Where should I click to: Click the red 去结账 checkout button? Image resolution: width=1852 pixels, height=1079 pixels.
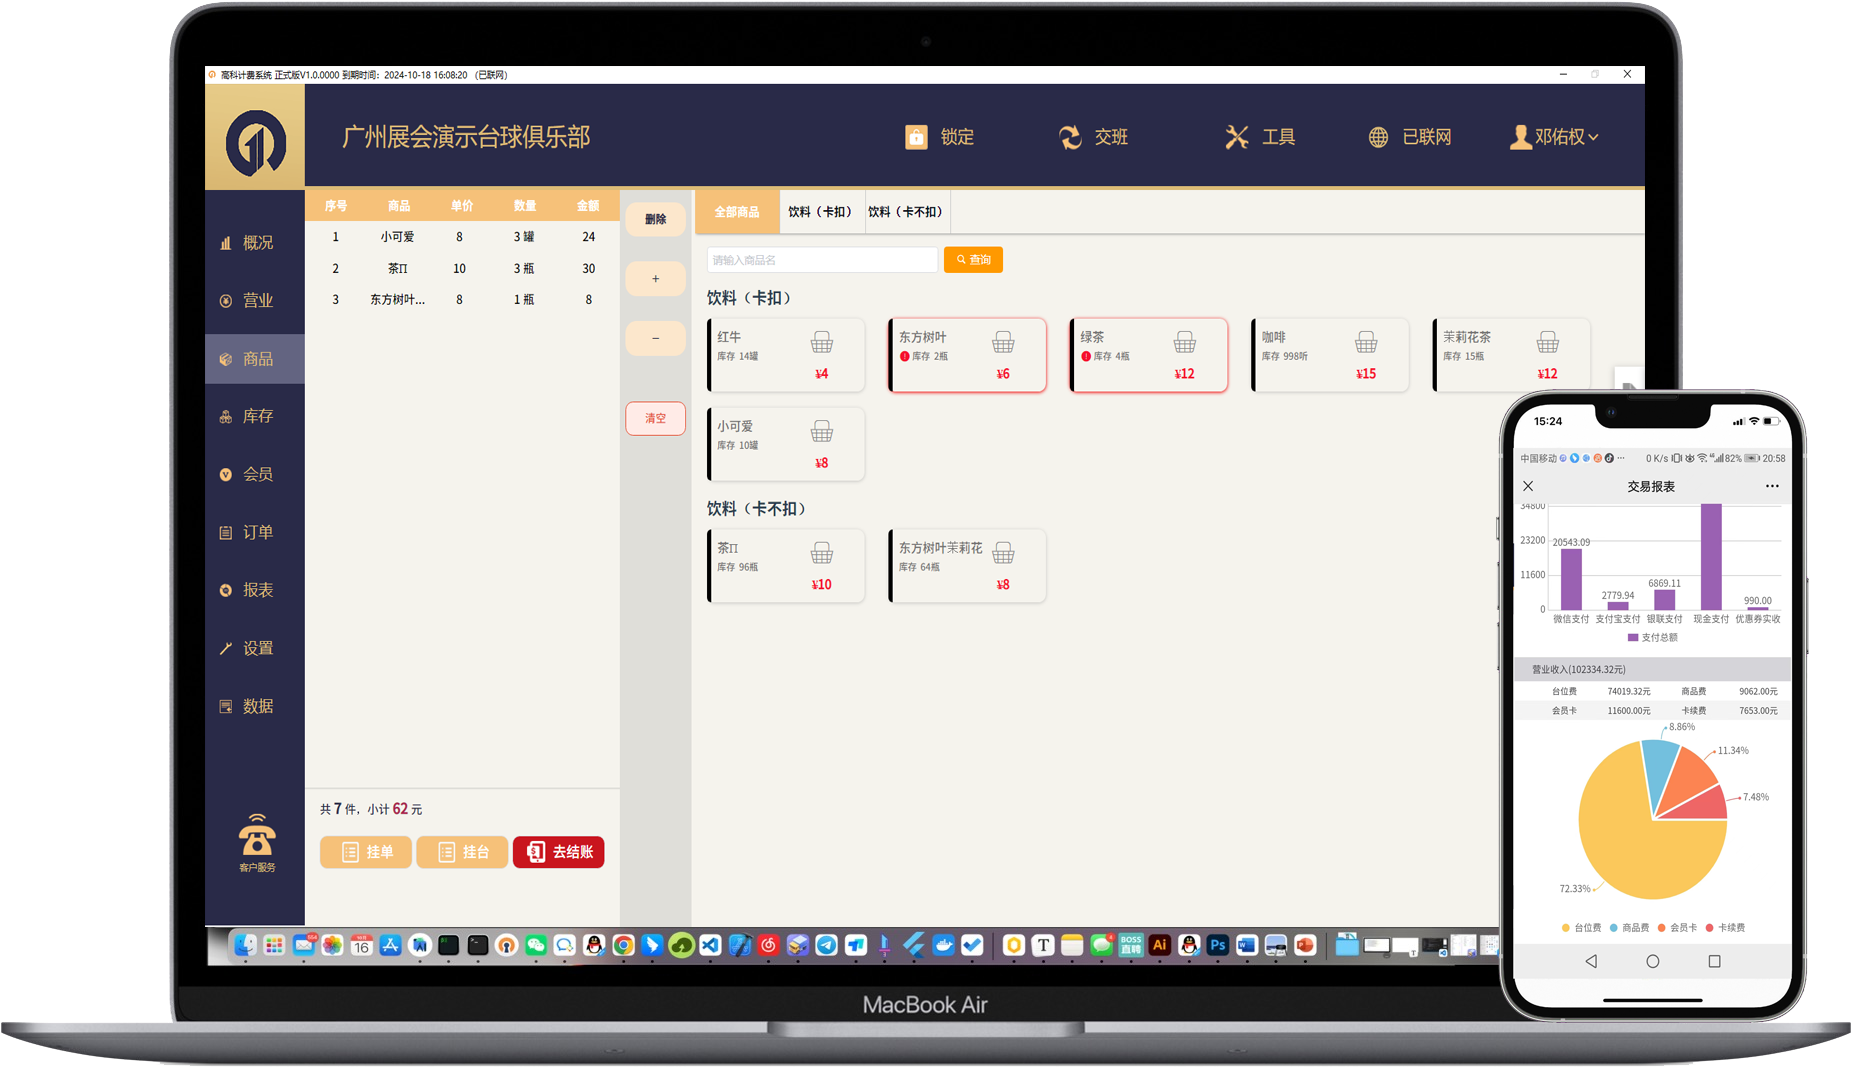[x=559, y=852]
